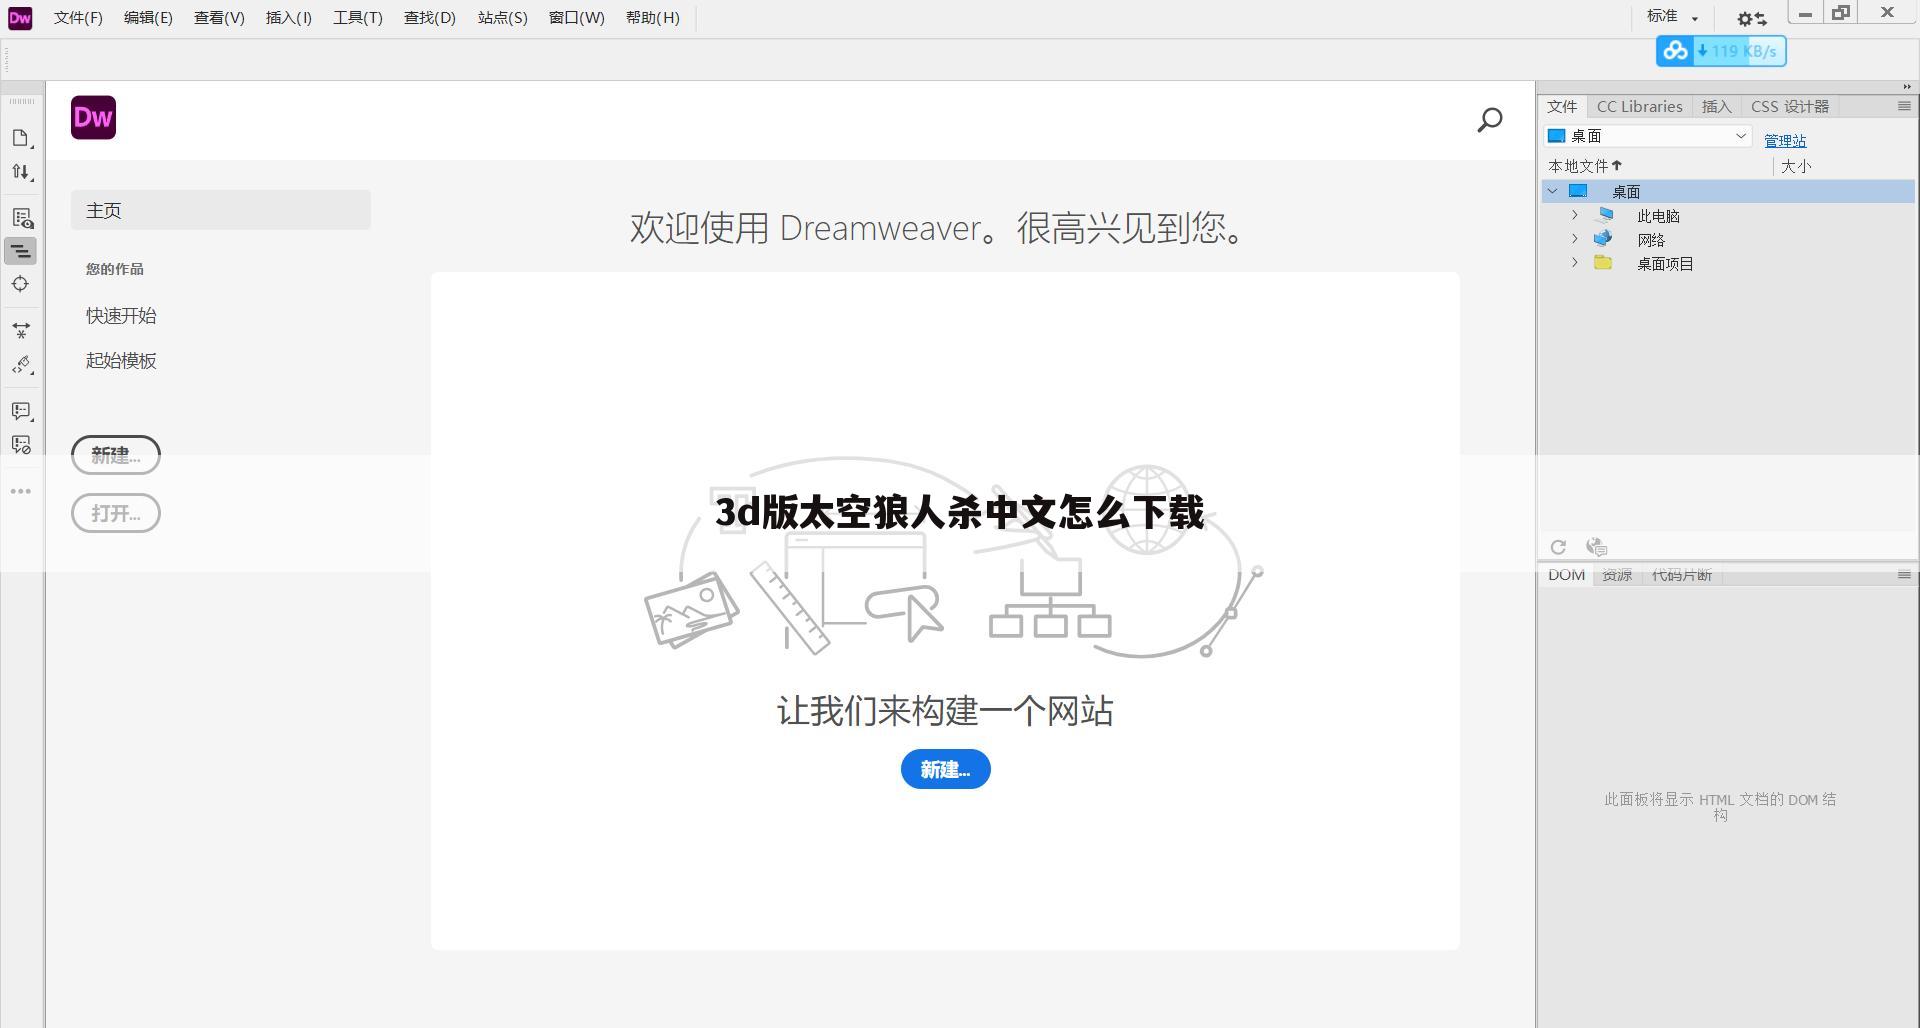This screenshot has width=1920, height=1028.
Task: Click the 管理站 link
Action: click(1785, 141)
